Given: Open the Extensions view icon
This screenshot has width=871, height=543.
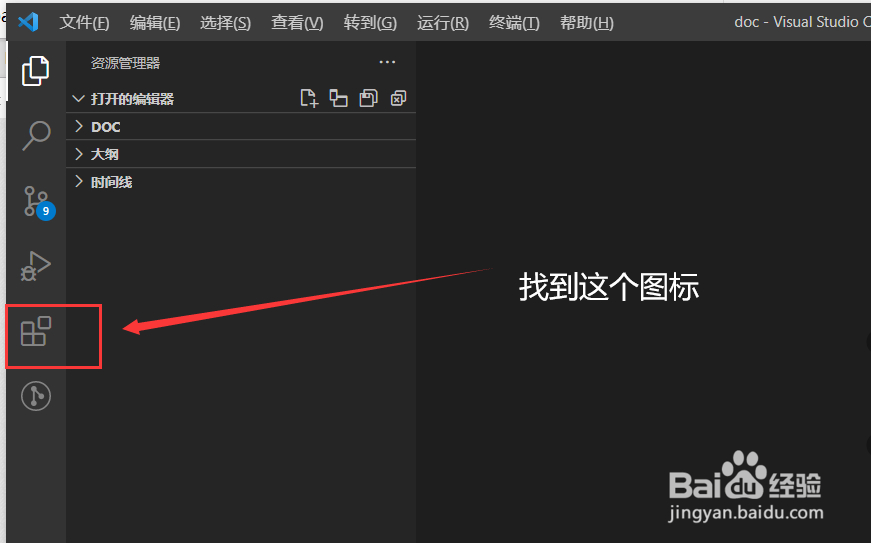Looking at the screenshot, I should tap(36, 331).
